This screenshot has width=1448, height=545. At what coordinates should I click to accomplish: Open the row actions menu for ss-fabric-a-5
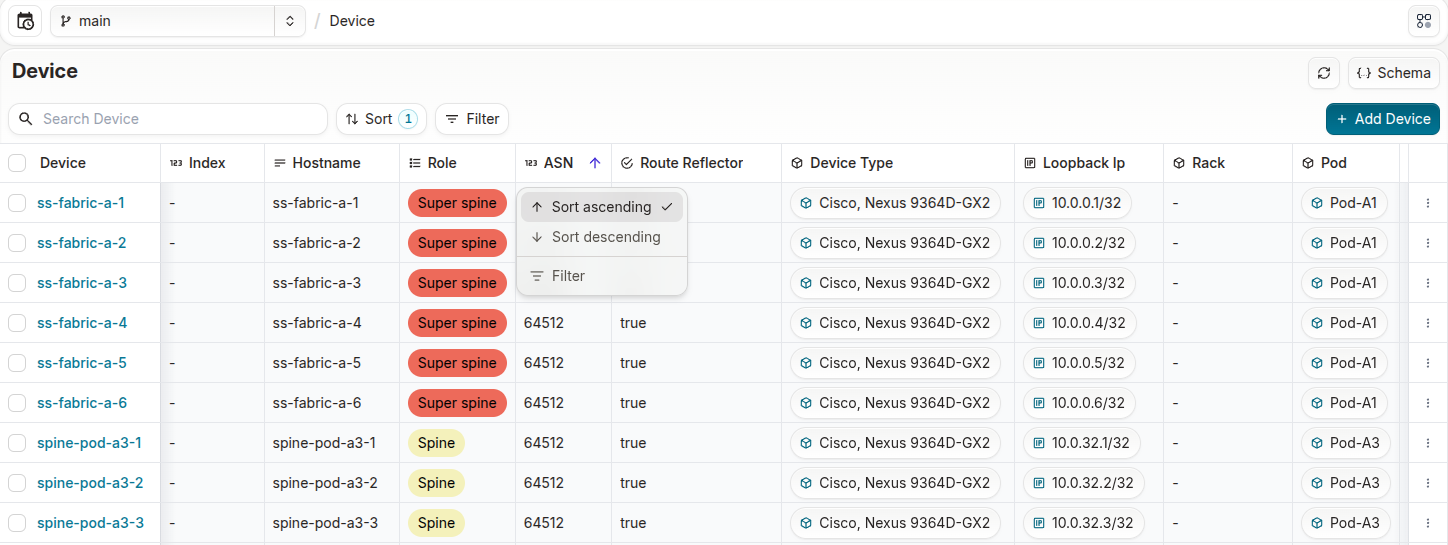click(x=1428, y=363)
